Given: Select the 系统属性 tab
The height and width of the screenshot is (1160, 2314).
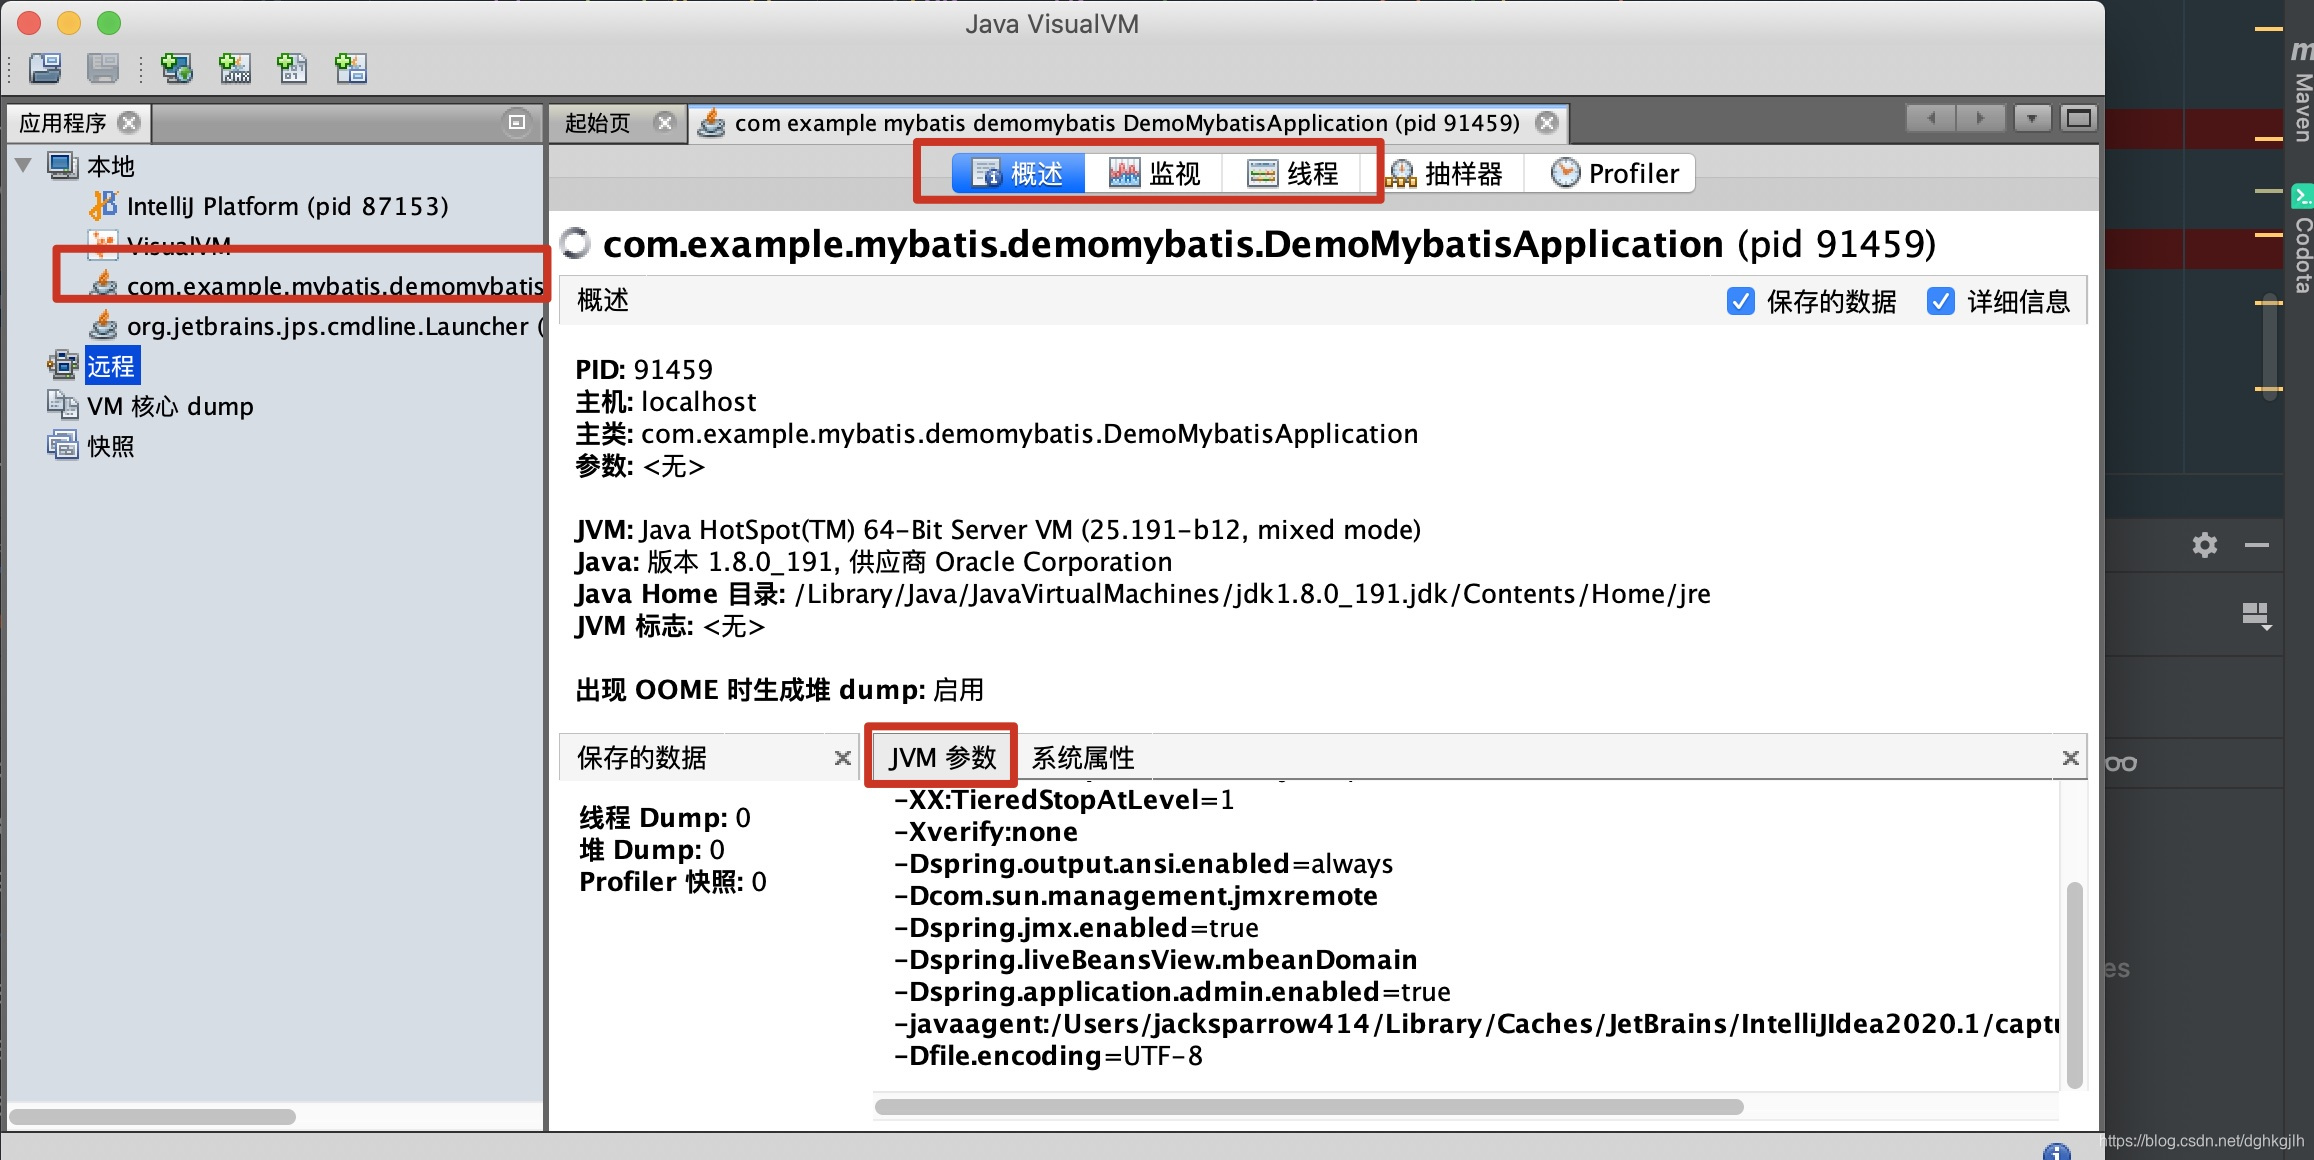Looking at the screenshot, I should coord(1083,757).
